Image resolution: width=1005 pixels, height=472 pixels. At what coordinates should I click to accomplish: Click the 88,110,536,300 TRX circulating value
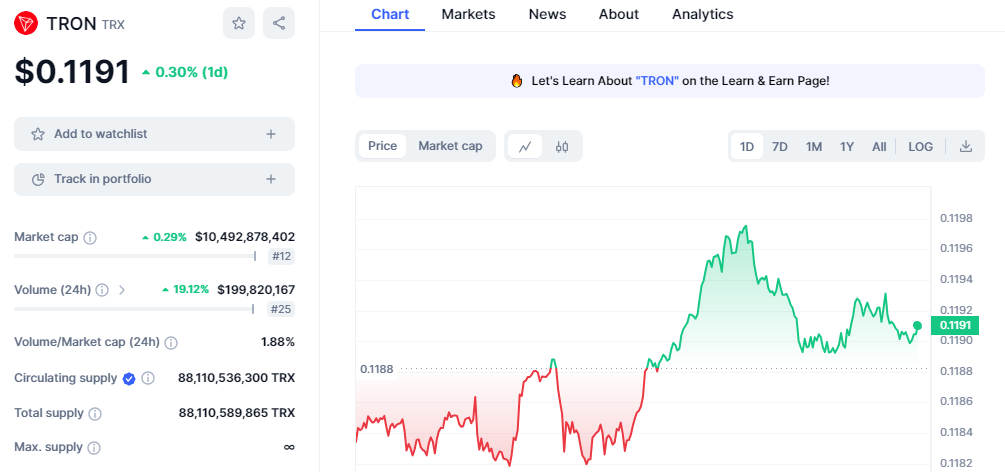[236, 378]
